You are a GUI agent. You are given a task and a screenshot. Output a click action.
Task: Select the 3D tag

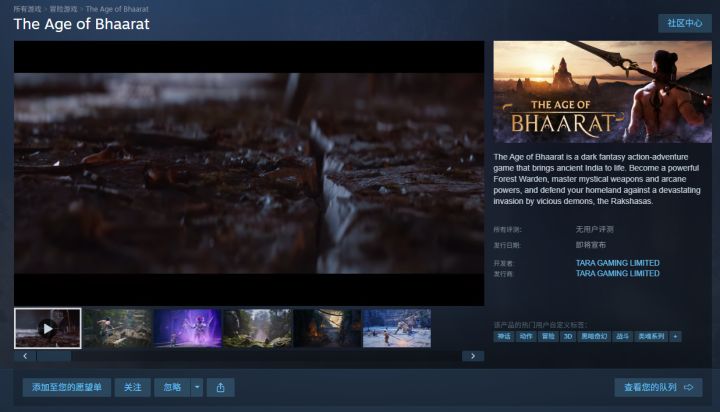click(x=568, y=336)
